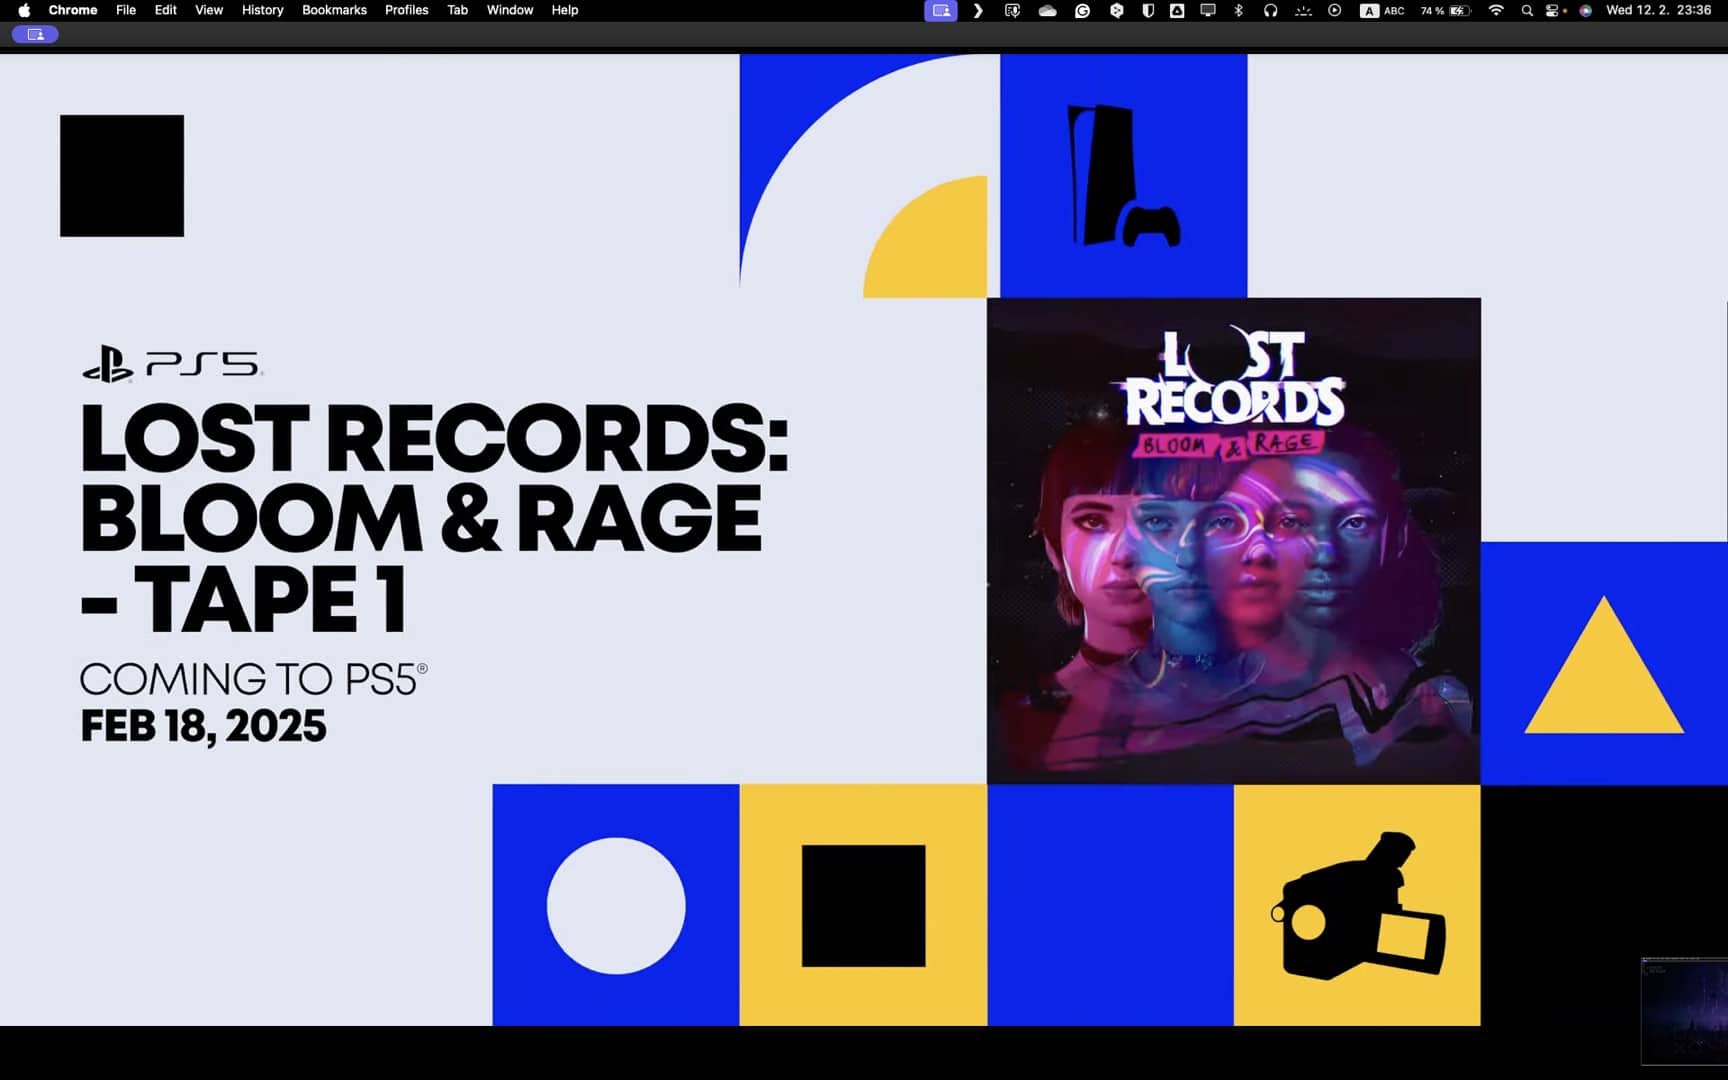The height and width of the screenshot is (1080, 1728).
Task: Open the dotted sunrise menu bar icon
Action: coord(1302,10)
